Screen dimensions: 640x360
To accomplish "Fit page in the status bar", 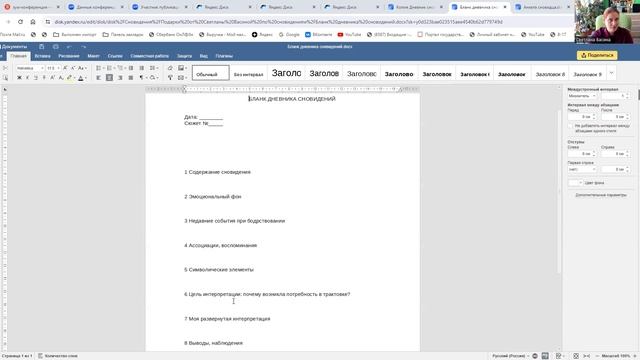I will tap(576, 356).
